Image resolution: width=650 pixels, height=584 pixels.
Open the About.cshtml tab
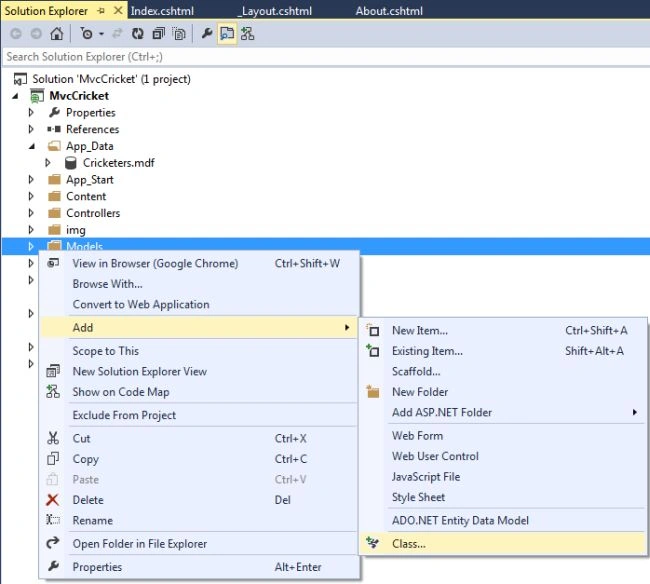tap(389, 11)
